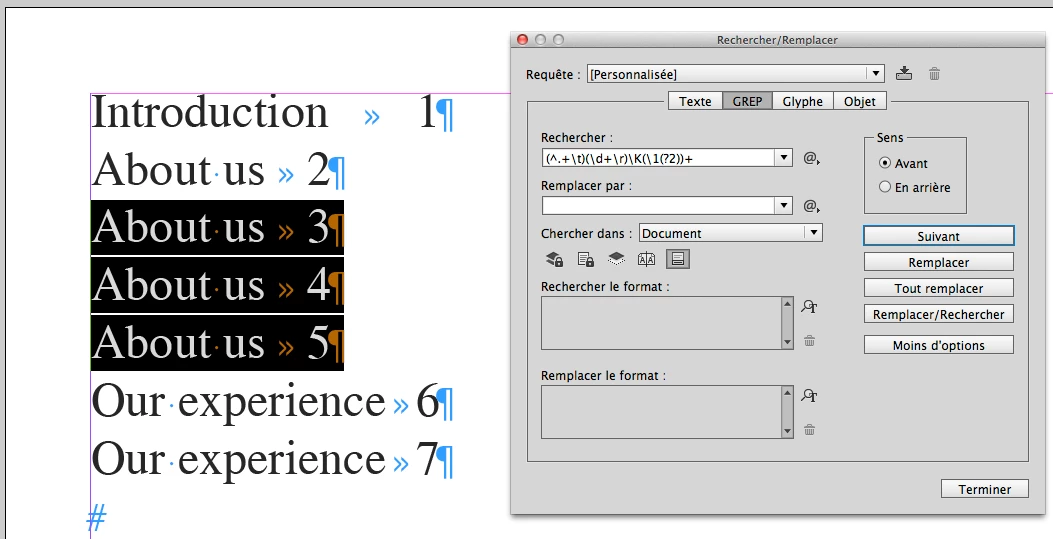Viewport: 1053px width, 539px height.
Task: Clear the Remplacer le format attributes
Action: pyautogui.click(x=809, y=430)
